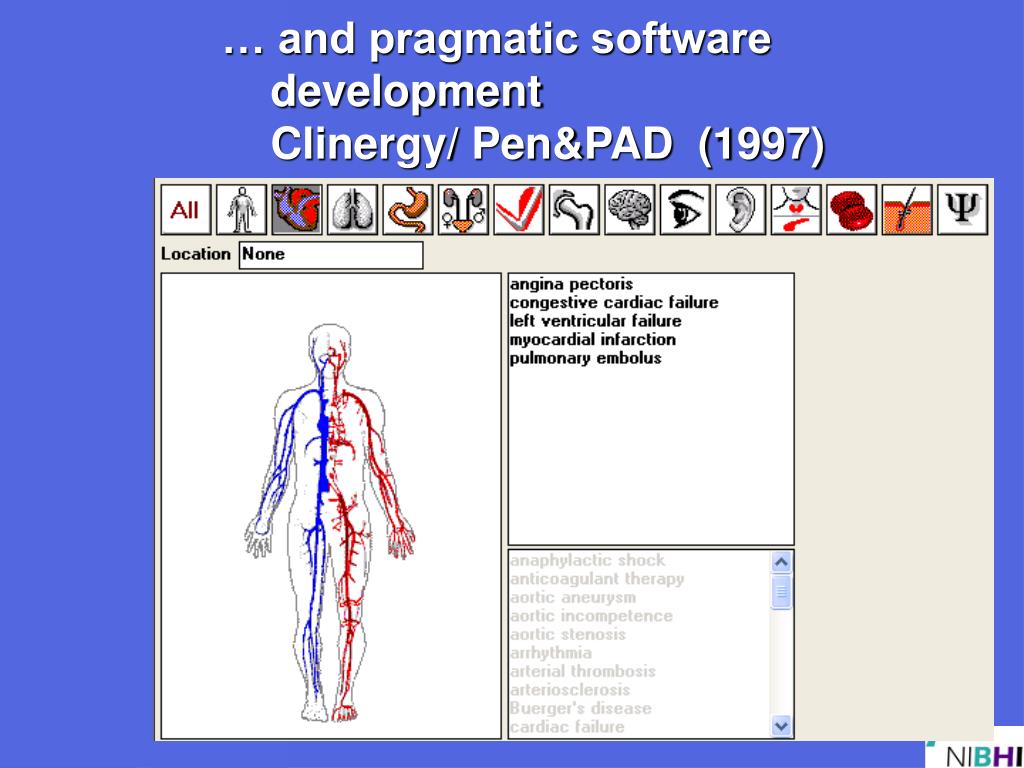
Task: Choose arrhythmia in lower list
Action: coord(551,652)
